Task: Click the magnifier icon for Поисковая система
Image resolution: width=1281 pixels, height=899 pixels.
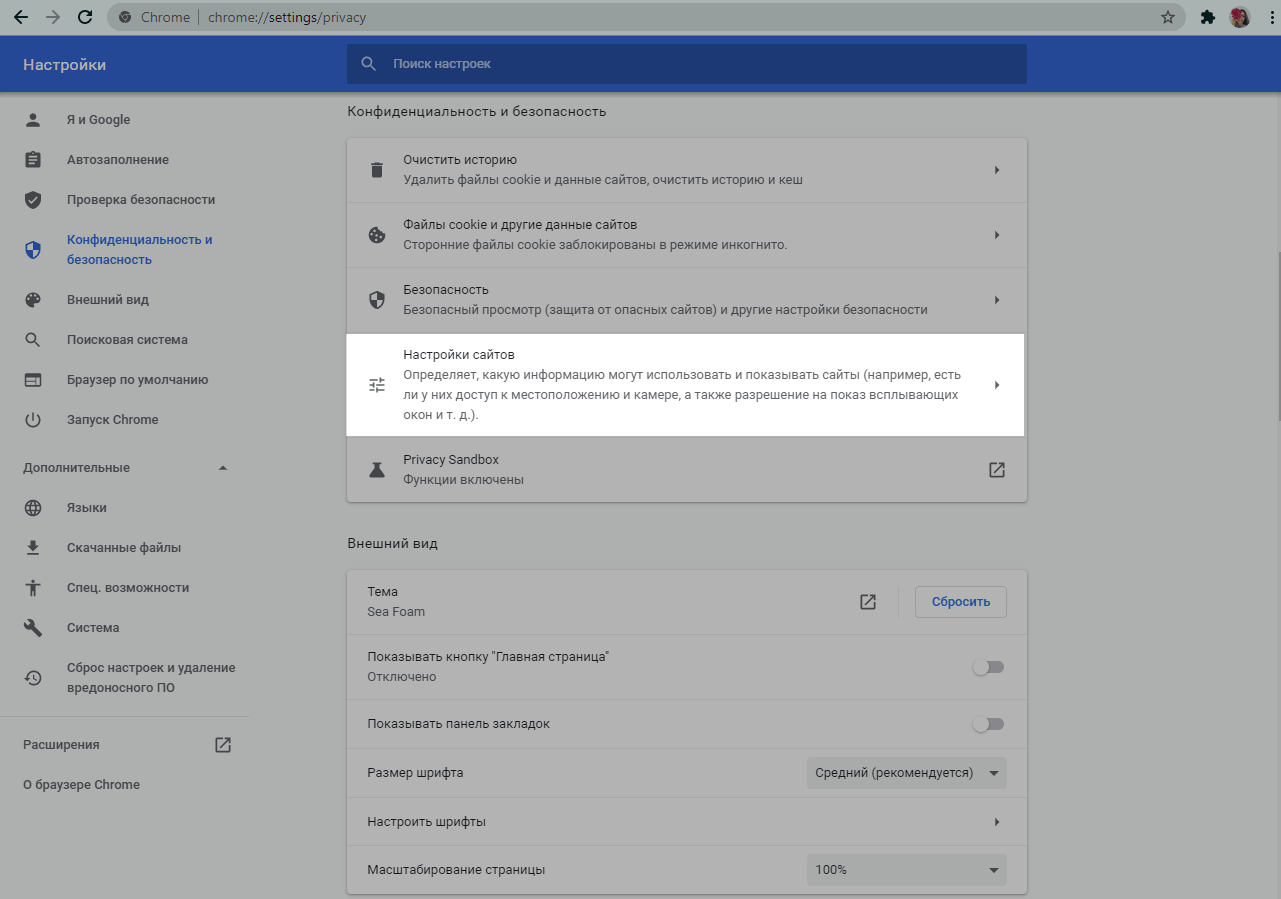Action: pyautogui.click(x=33, y=339)
